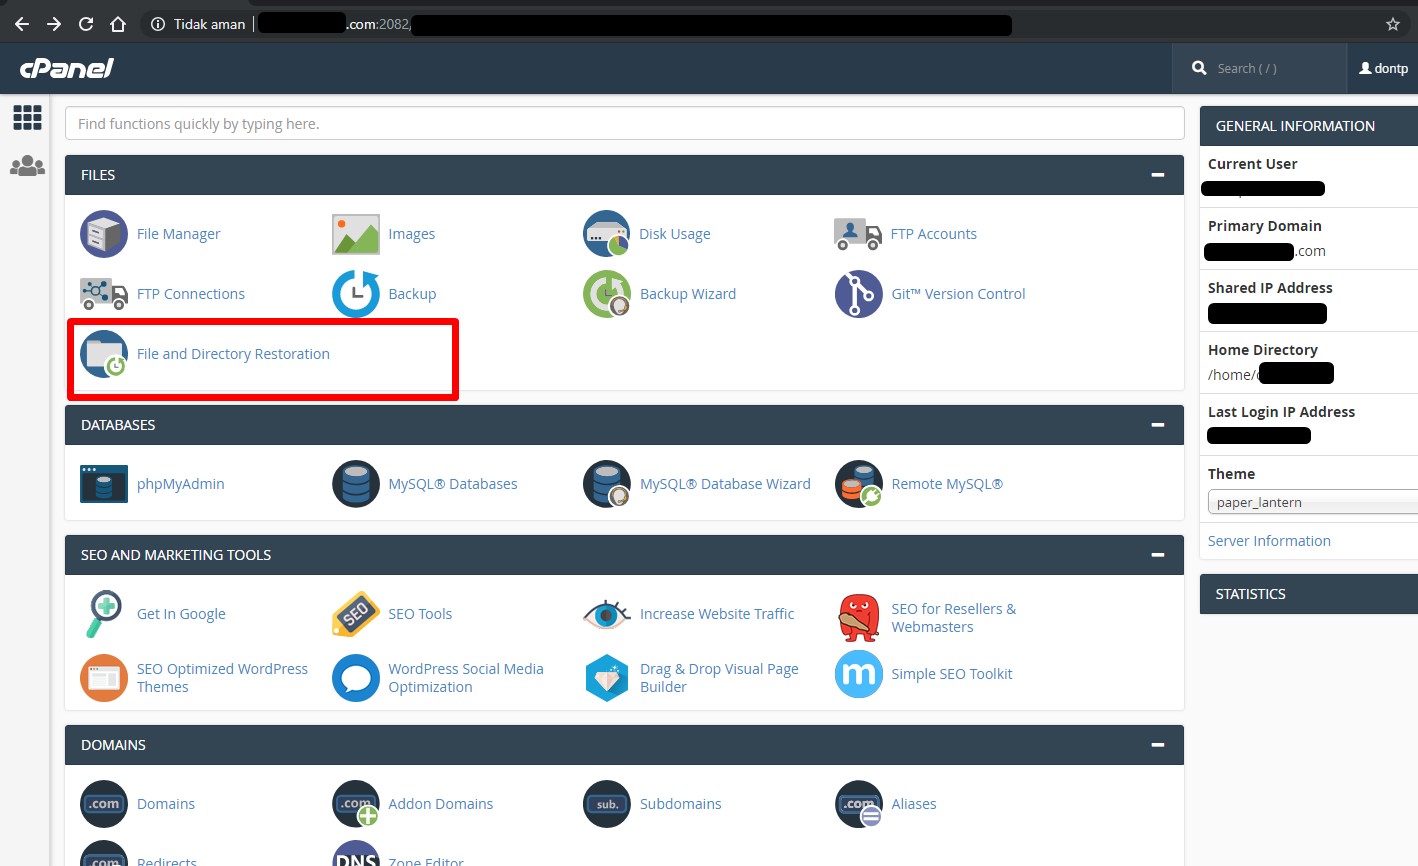Open the Theme paper_lantern dropdown

[x=1310, y=502]
